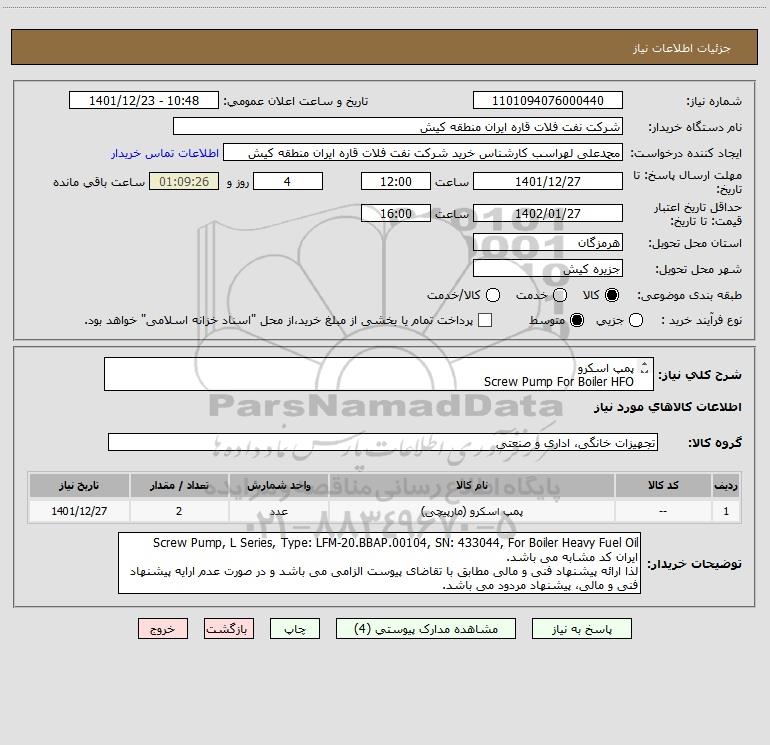Click the واحد شمارش column header
Screen dimensions: 770x745
pyautogui.click(x=278, y=485)
